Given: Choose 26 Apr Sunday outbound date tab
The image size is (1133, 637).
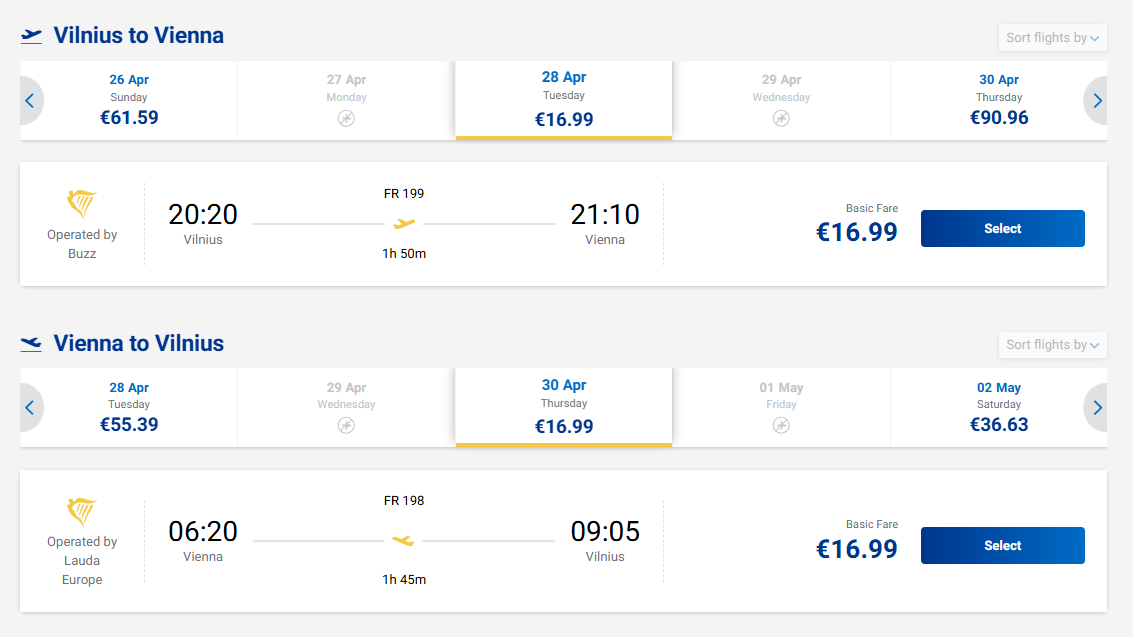Looking at the screenshot, I should click(129, 100).
